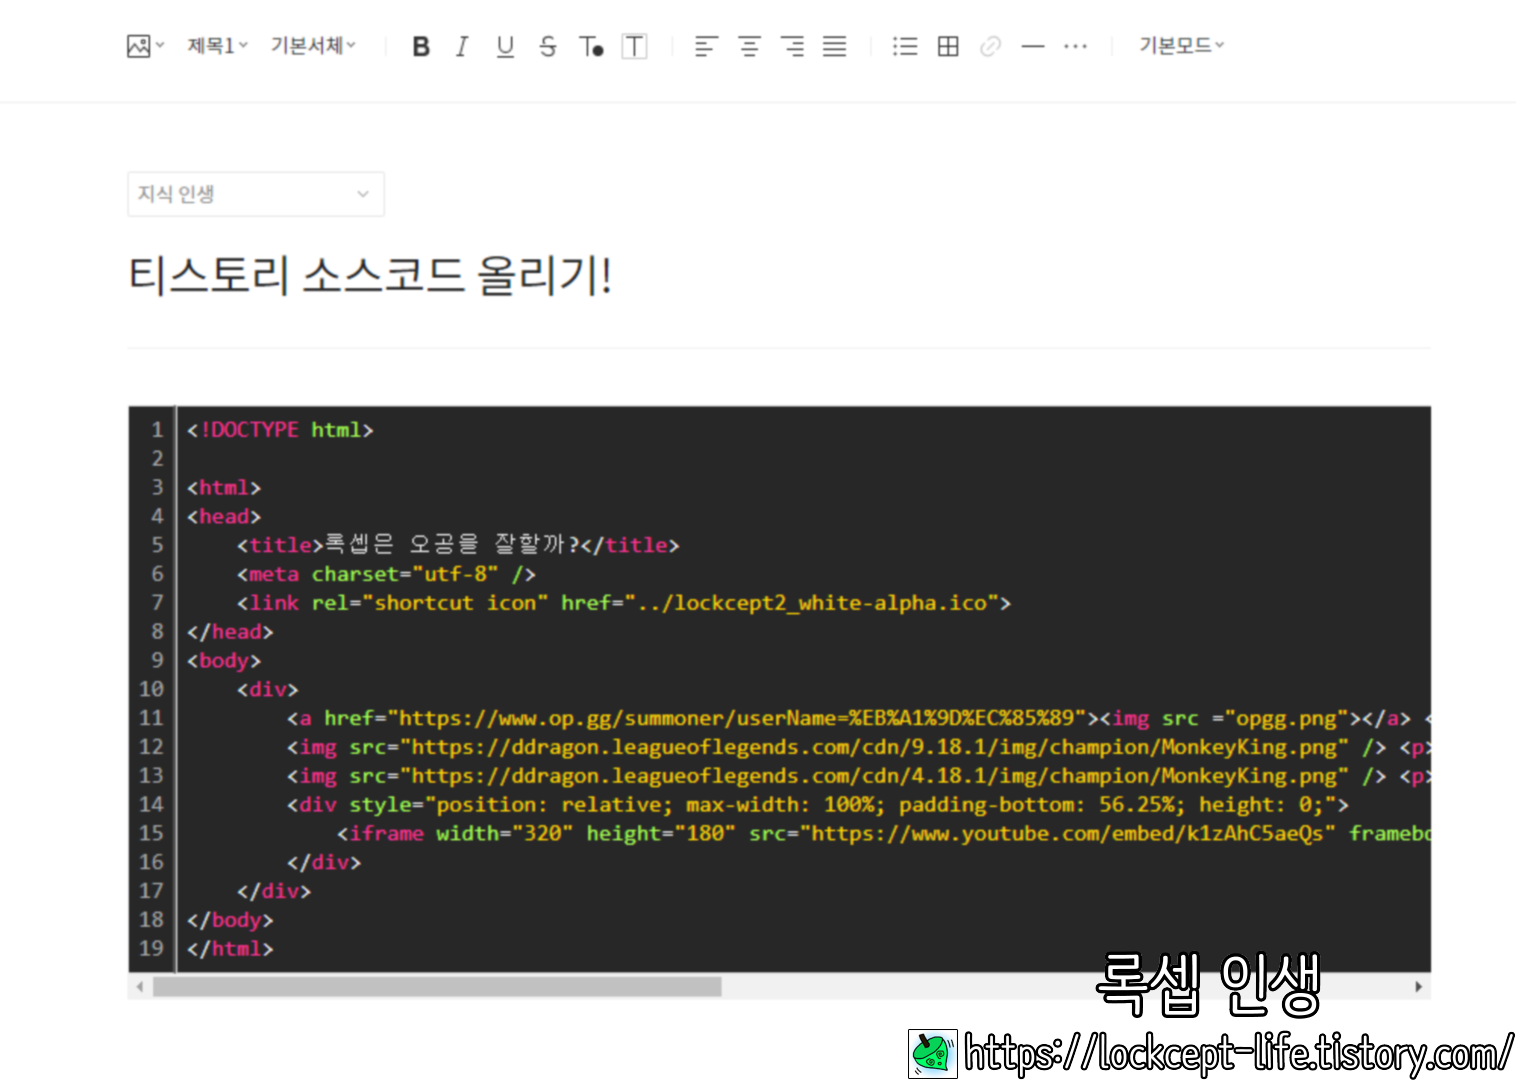Click the post title 티스토리 소스코드 올리기!
The height and width of the screenshot is (1080, 1516).
[x=370, y=275]
